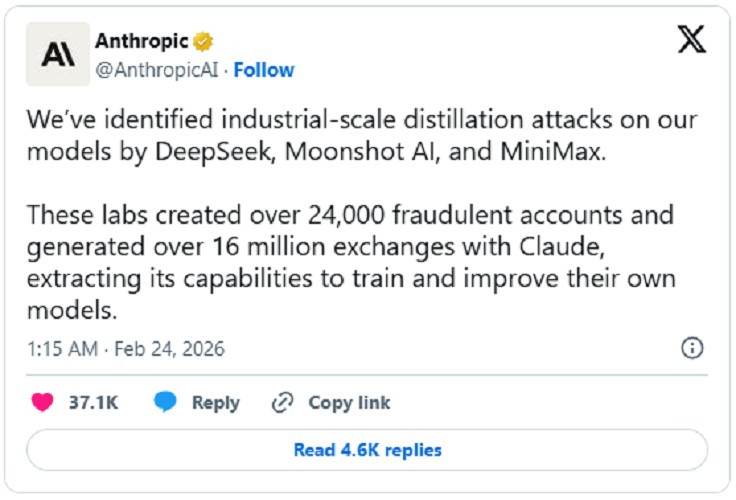Open Read 4.6K replies

[x=367, y=450]
